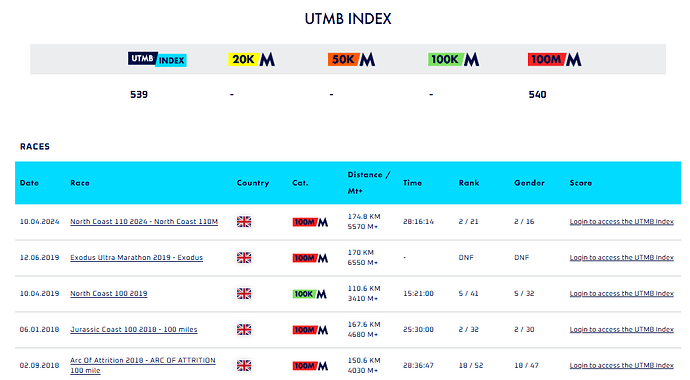This screenshot has height=380, width=690.
Task: Click date 06.01.2018
Action: [x=39, y=329]
